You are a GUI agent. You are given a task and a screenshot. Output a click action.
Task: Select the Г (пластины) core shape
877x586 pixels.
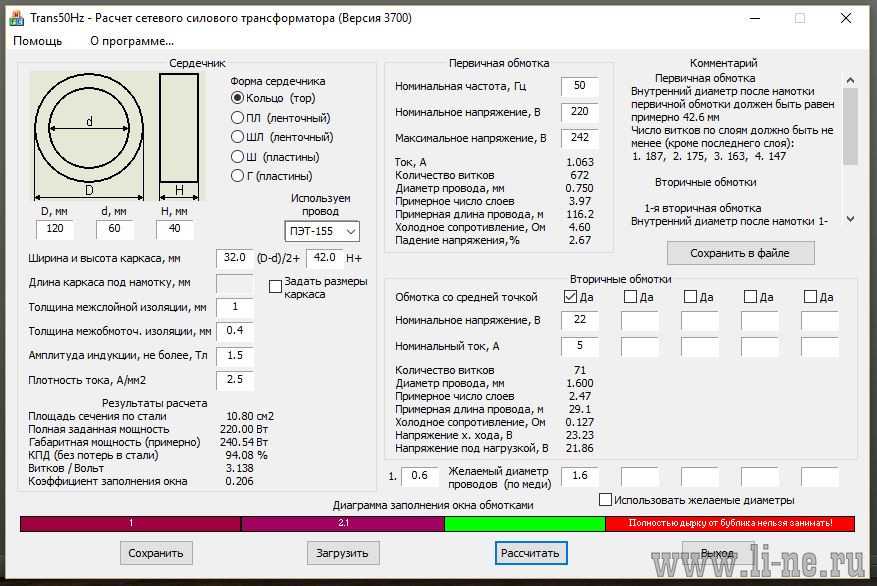271,176
